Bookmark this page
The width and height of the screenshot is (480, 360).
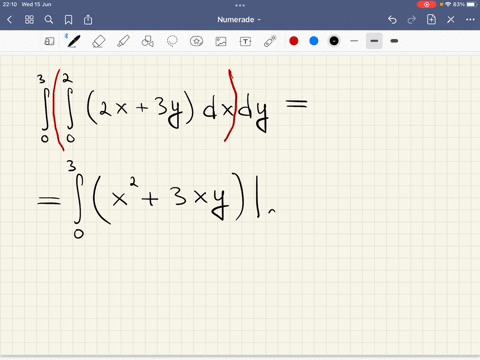(68, 20)
